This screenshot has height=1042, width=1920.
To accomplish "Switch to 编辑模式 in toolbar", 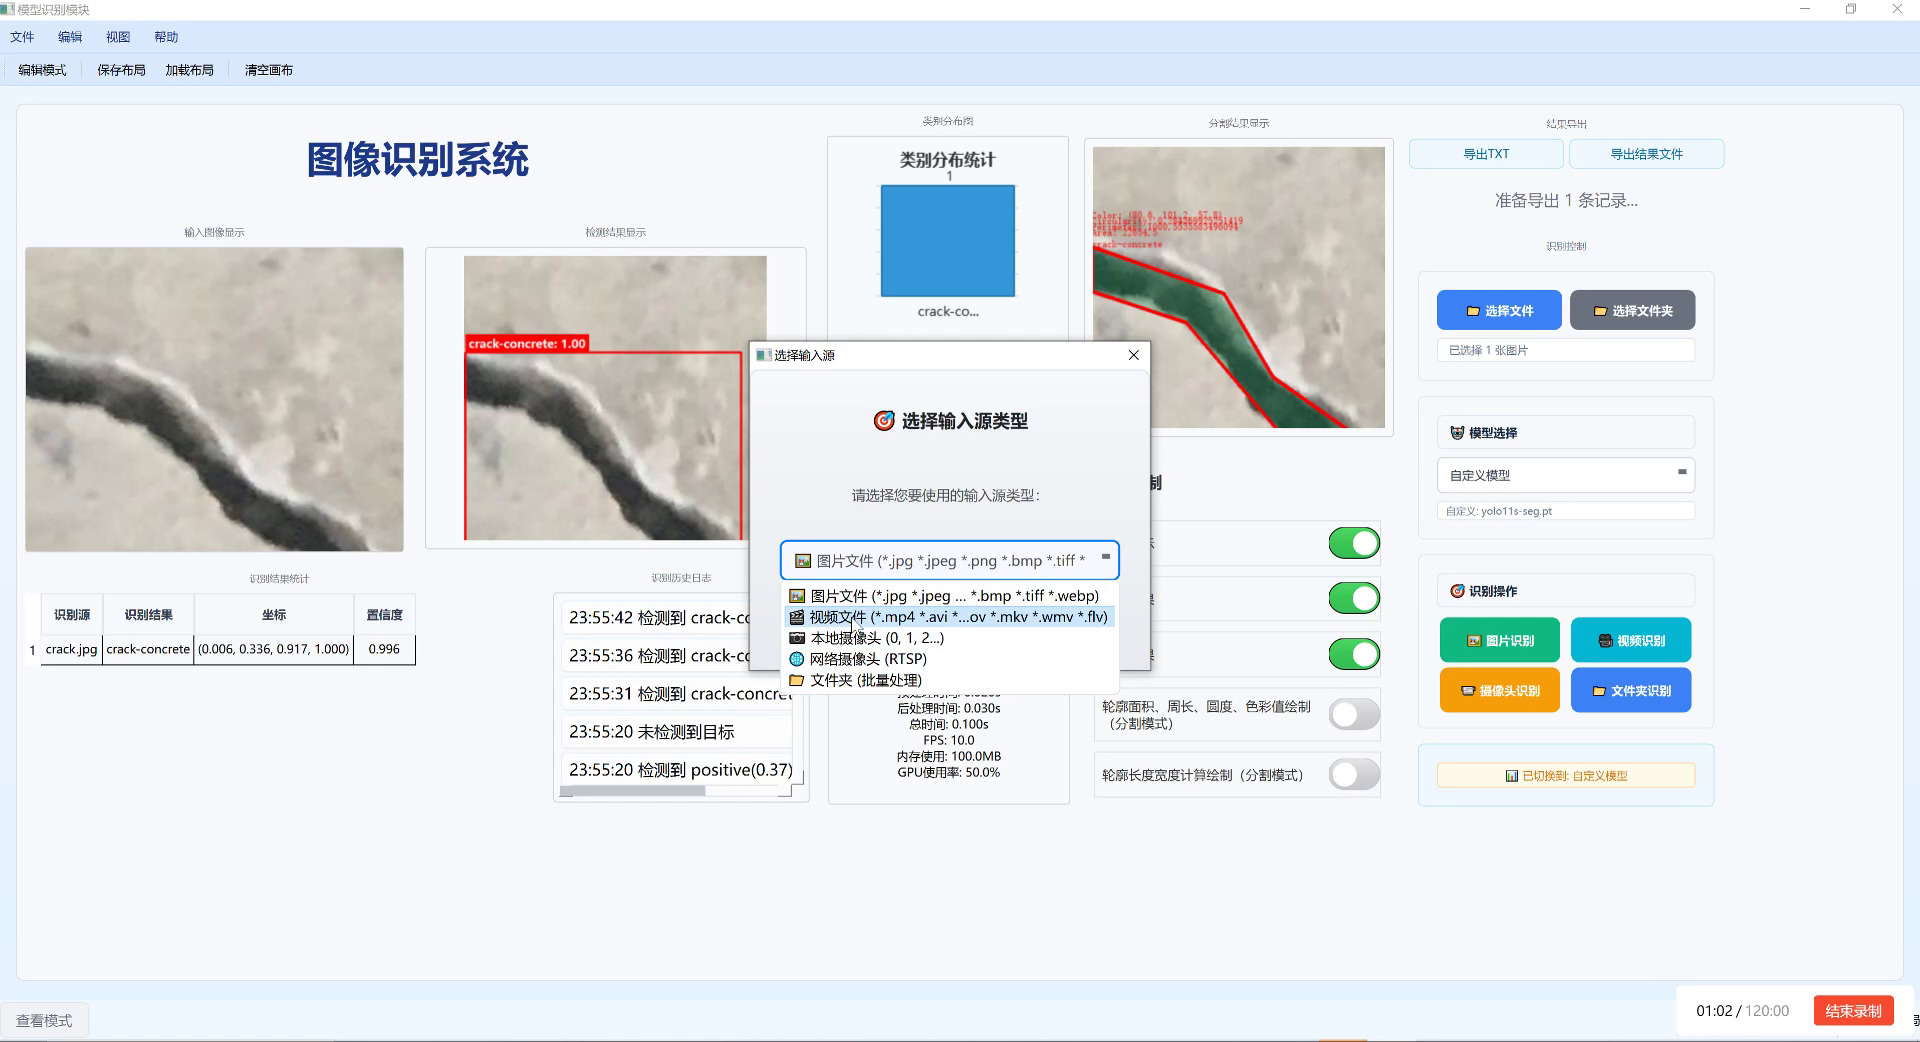I will coord(42,70).
